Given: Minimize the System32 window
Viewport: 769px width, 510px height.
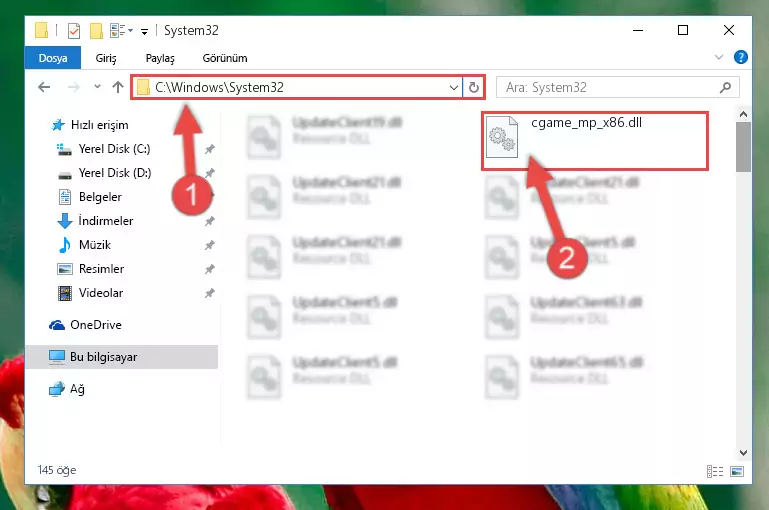Looking at the screenshot, I should [x=638, y=30].
